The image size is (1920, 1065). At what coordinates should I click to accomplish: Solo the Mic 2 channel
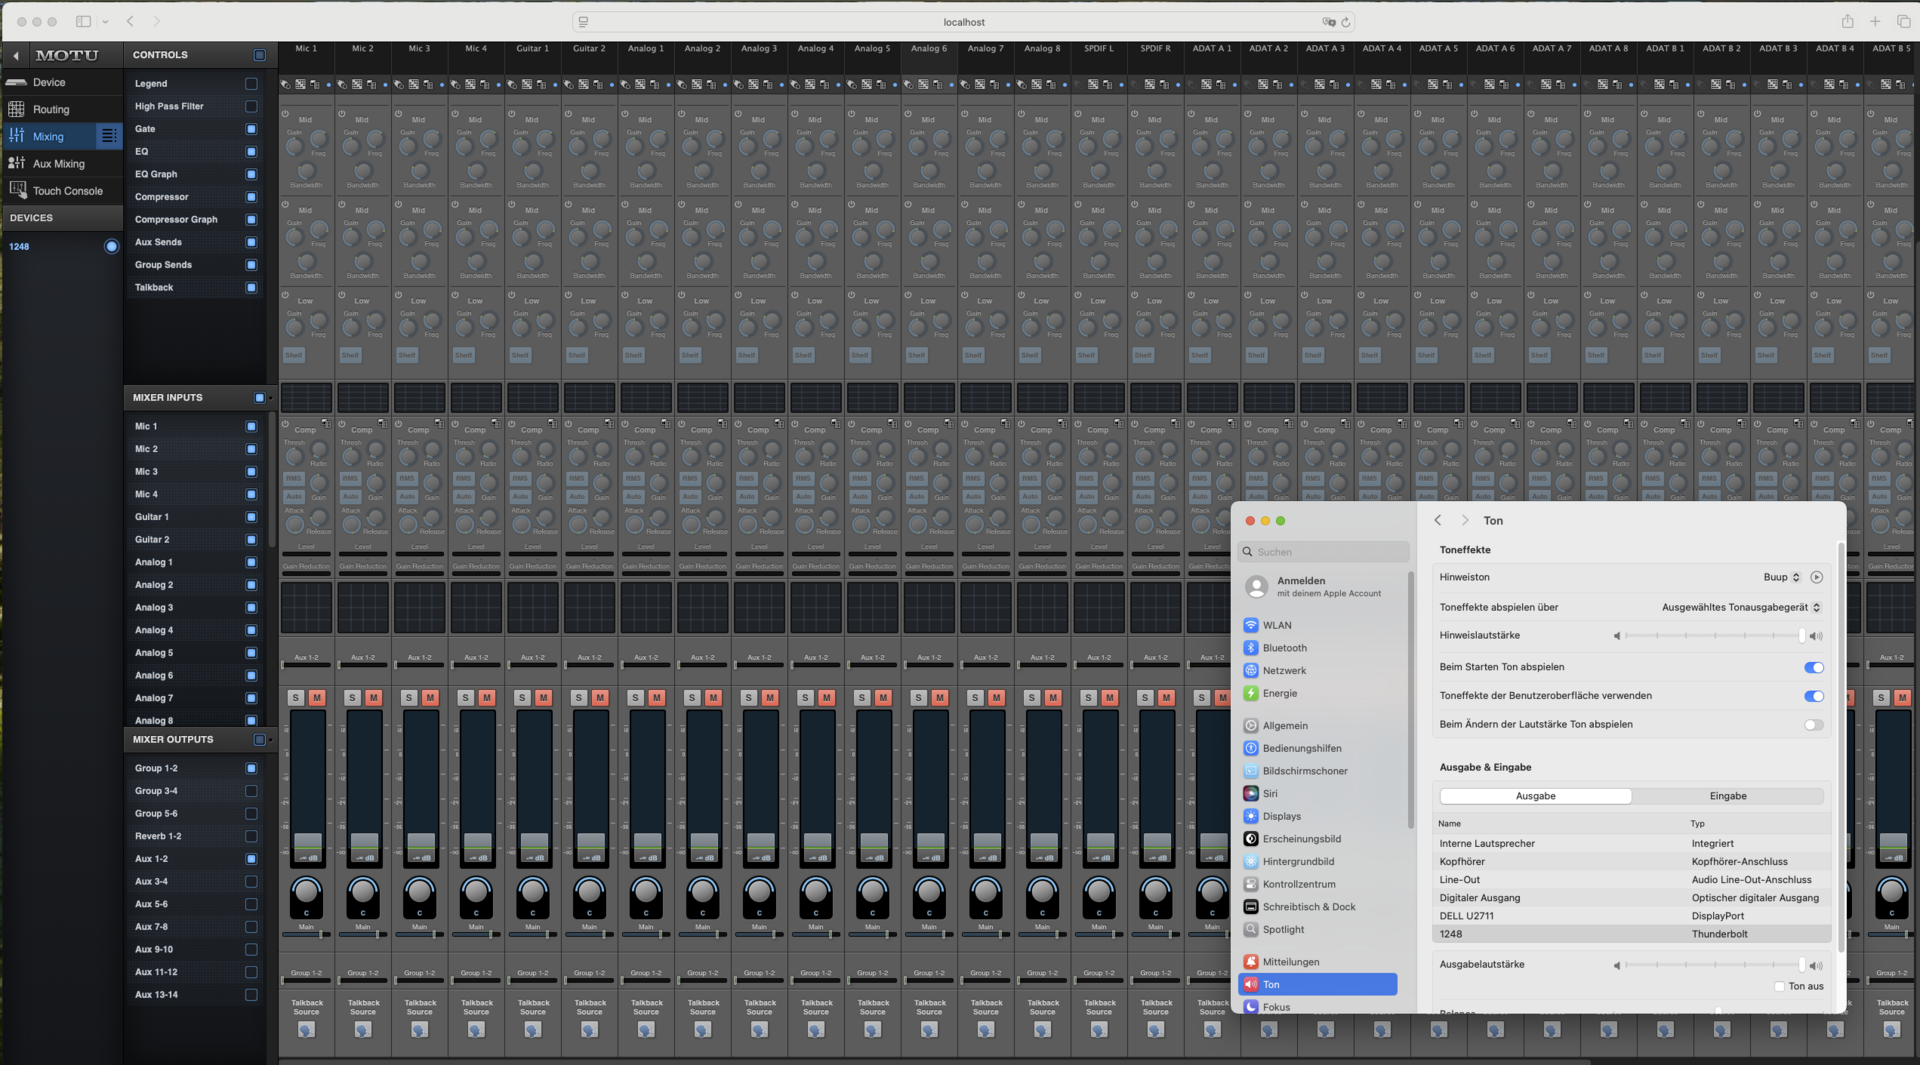[352, 698]
